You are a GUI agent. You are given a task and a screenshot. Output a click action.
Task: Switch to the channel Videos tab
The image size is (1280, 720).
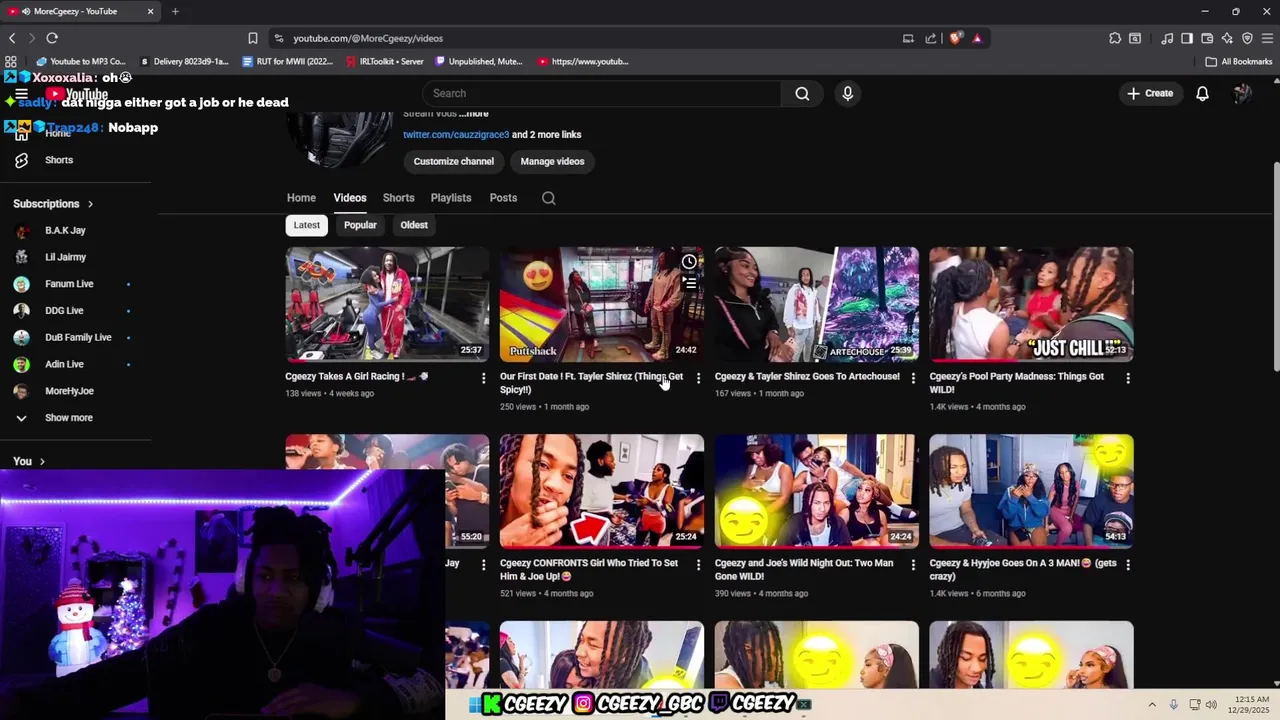point(350,198)
